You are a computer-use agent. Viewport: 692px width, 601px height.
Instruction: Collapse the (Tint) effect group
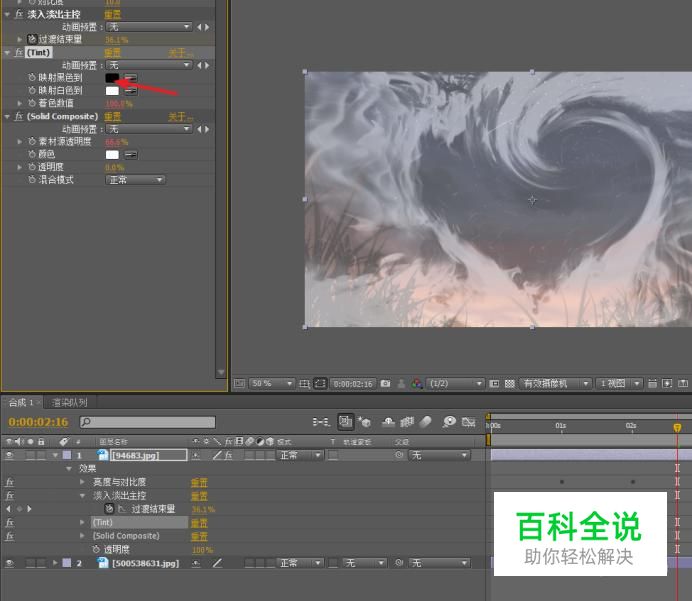coord(7,53)
